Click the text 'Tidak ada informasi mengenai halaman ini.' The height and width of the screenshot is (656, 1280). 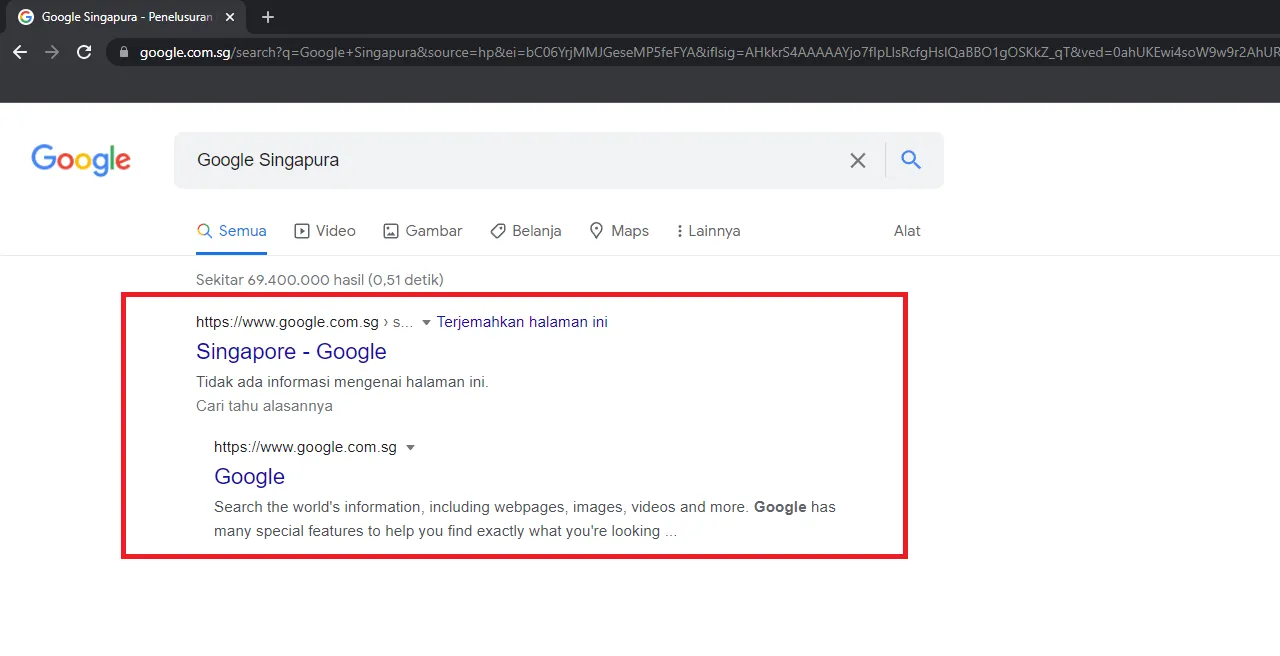point(342,382)
